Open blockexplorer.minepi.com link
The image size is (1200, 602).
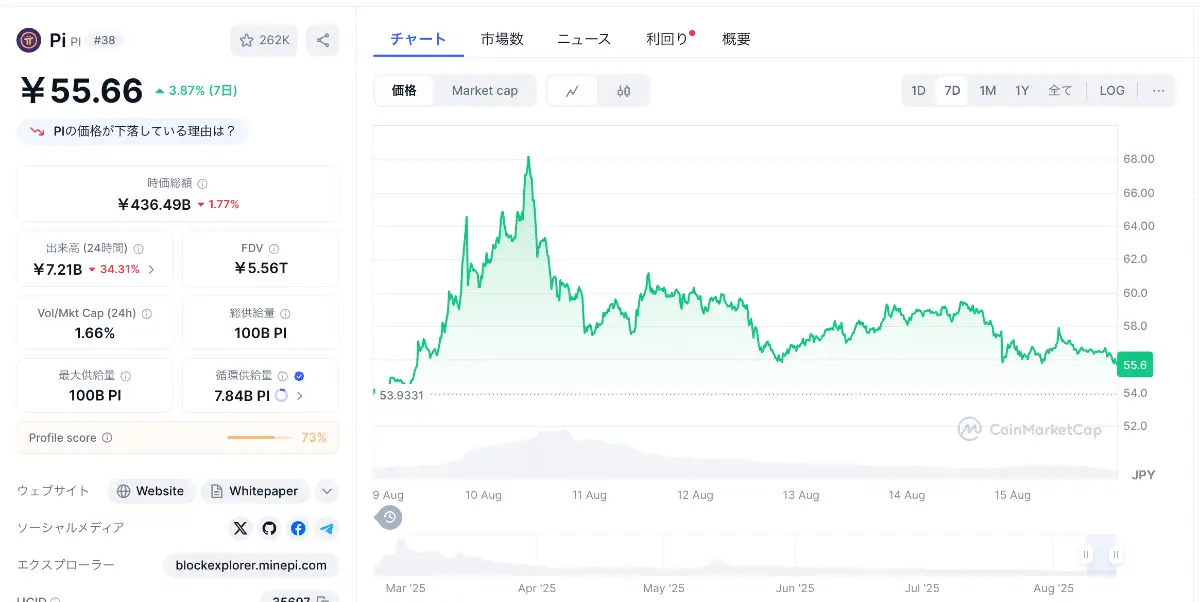click(250, 565)
